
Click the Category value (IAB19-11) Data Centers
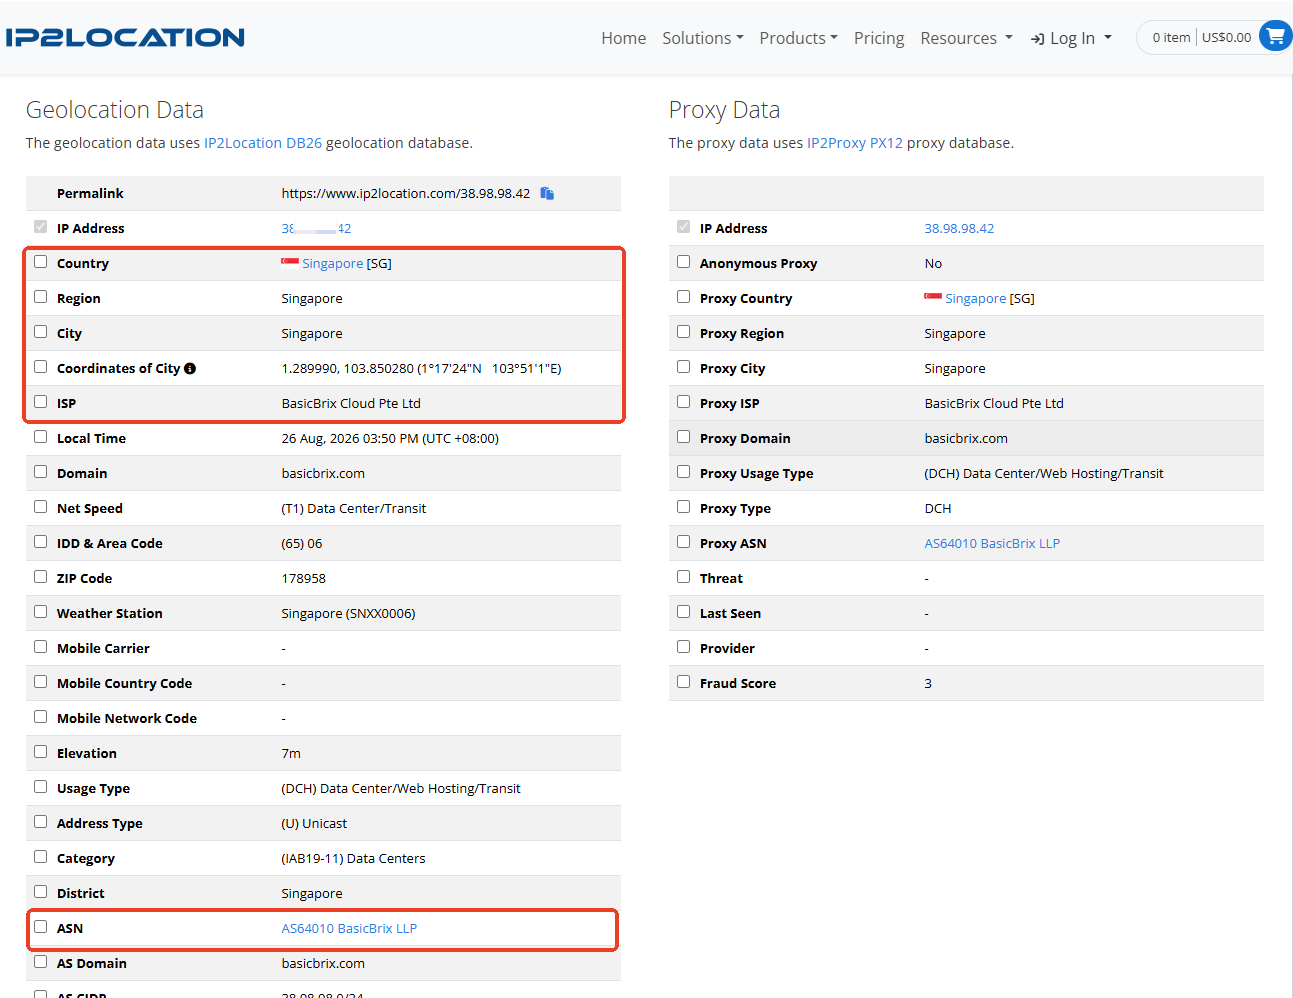pos(353,858)
